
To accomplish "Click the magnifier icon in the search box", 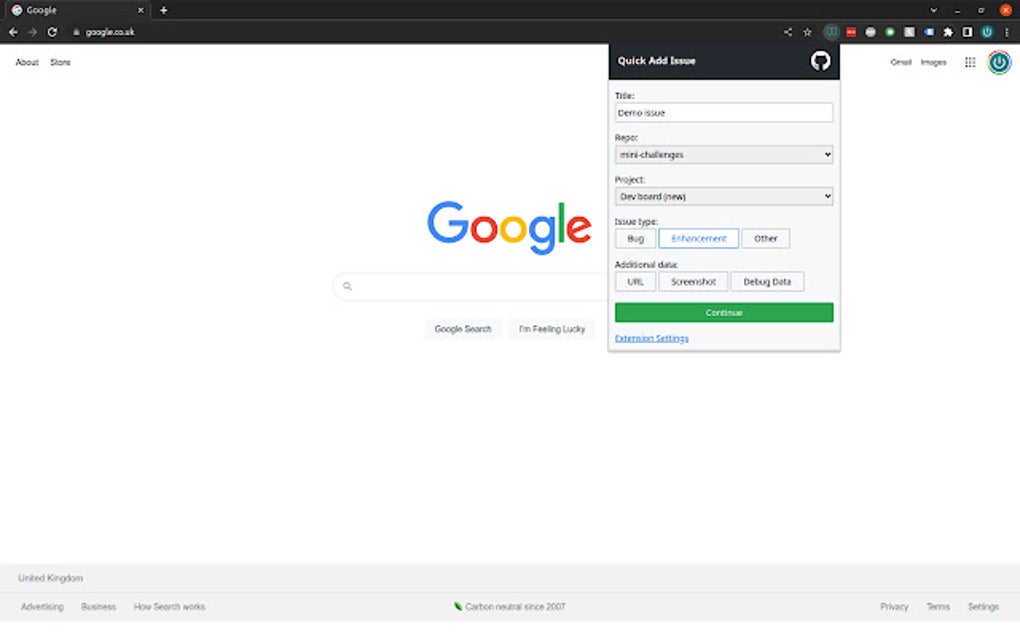I will [347, 286].
